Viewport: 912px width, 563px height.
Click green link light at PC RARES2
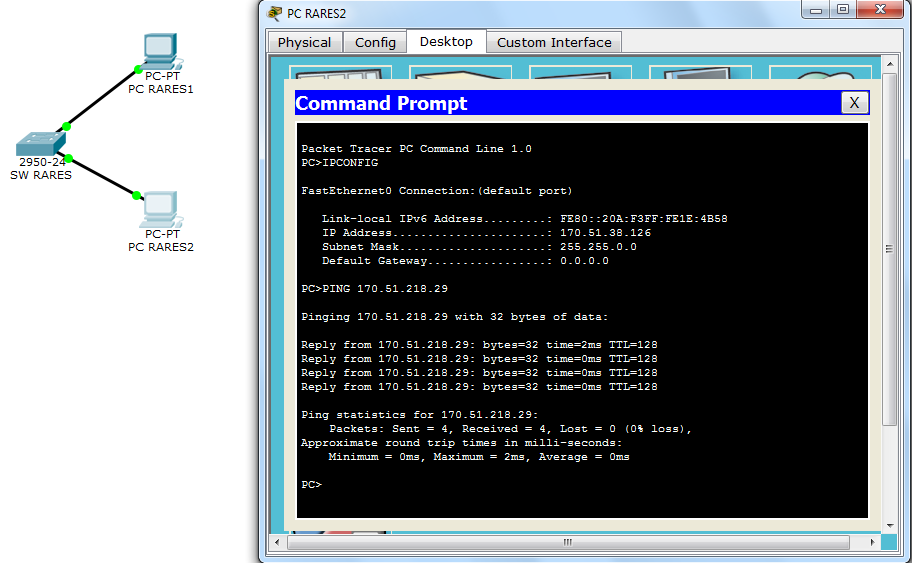(x=136, y=195)
